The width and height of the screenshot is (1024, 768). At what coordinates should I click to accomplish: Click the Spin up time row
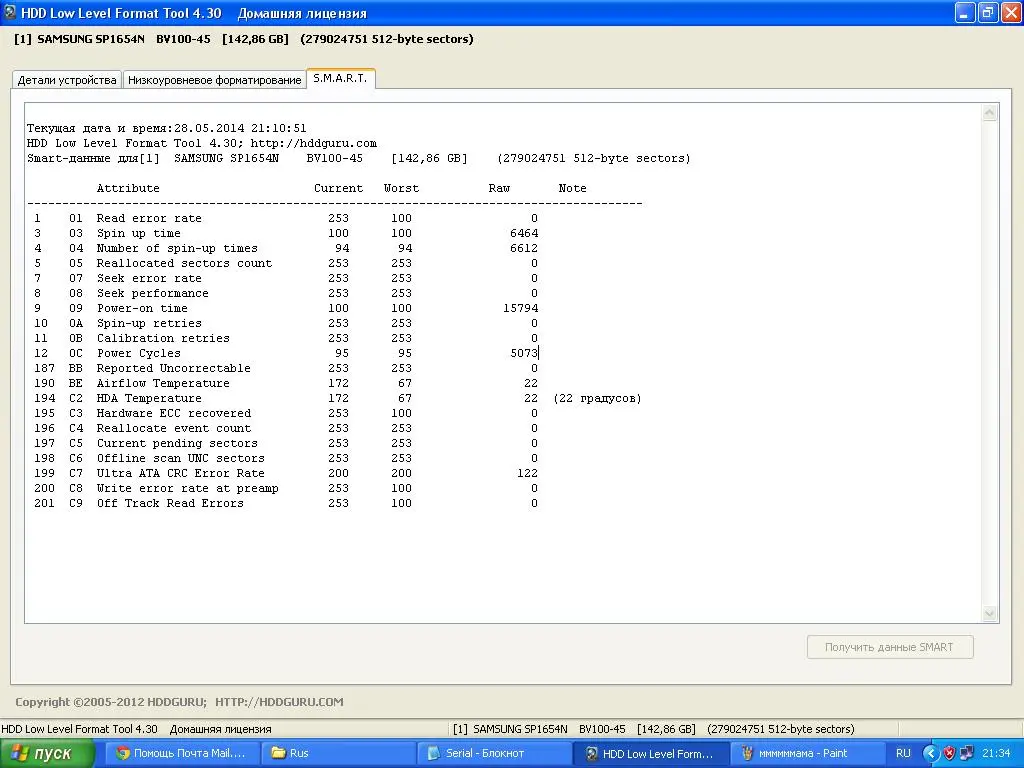[x=286, y=233]
